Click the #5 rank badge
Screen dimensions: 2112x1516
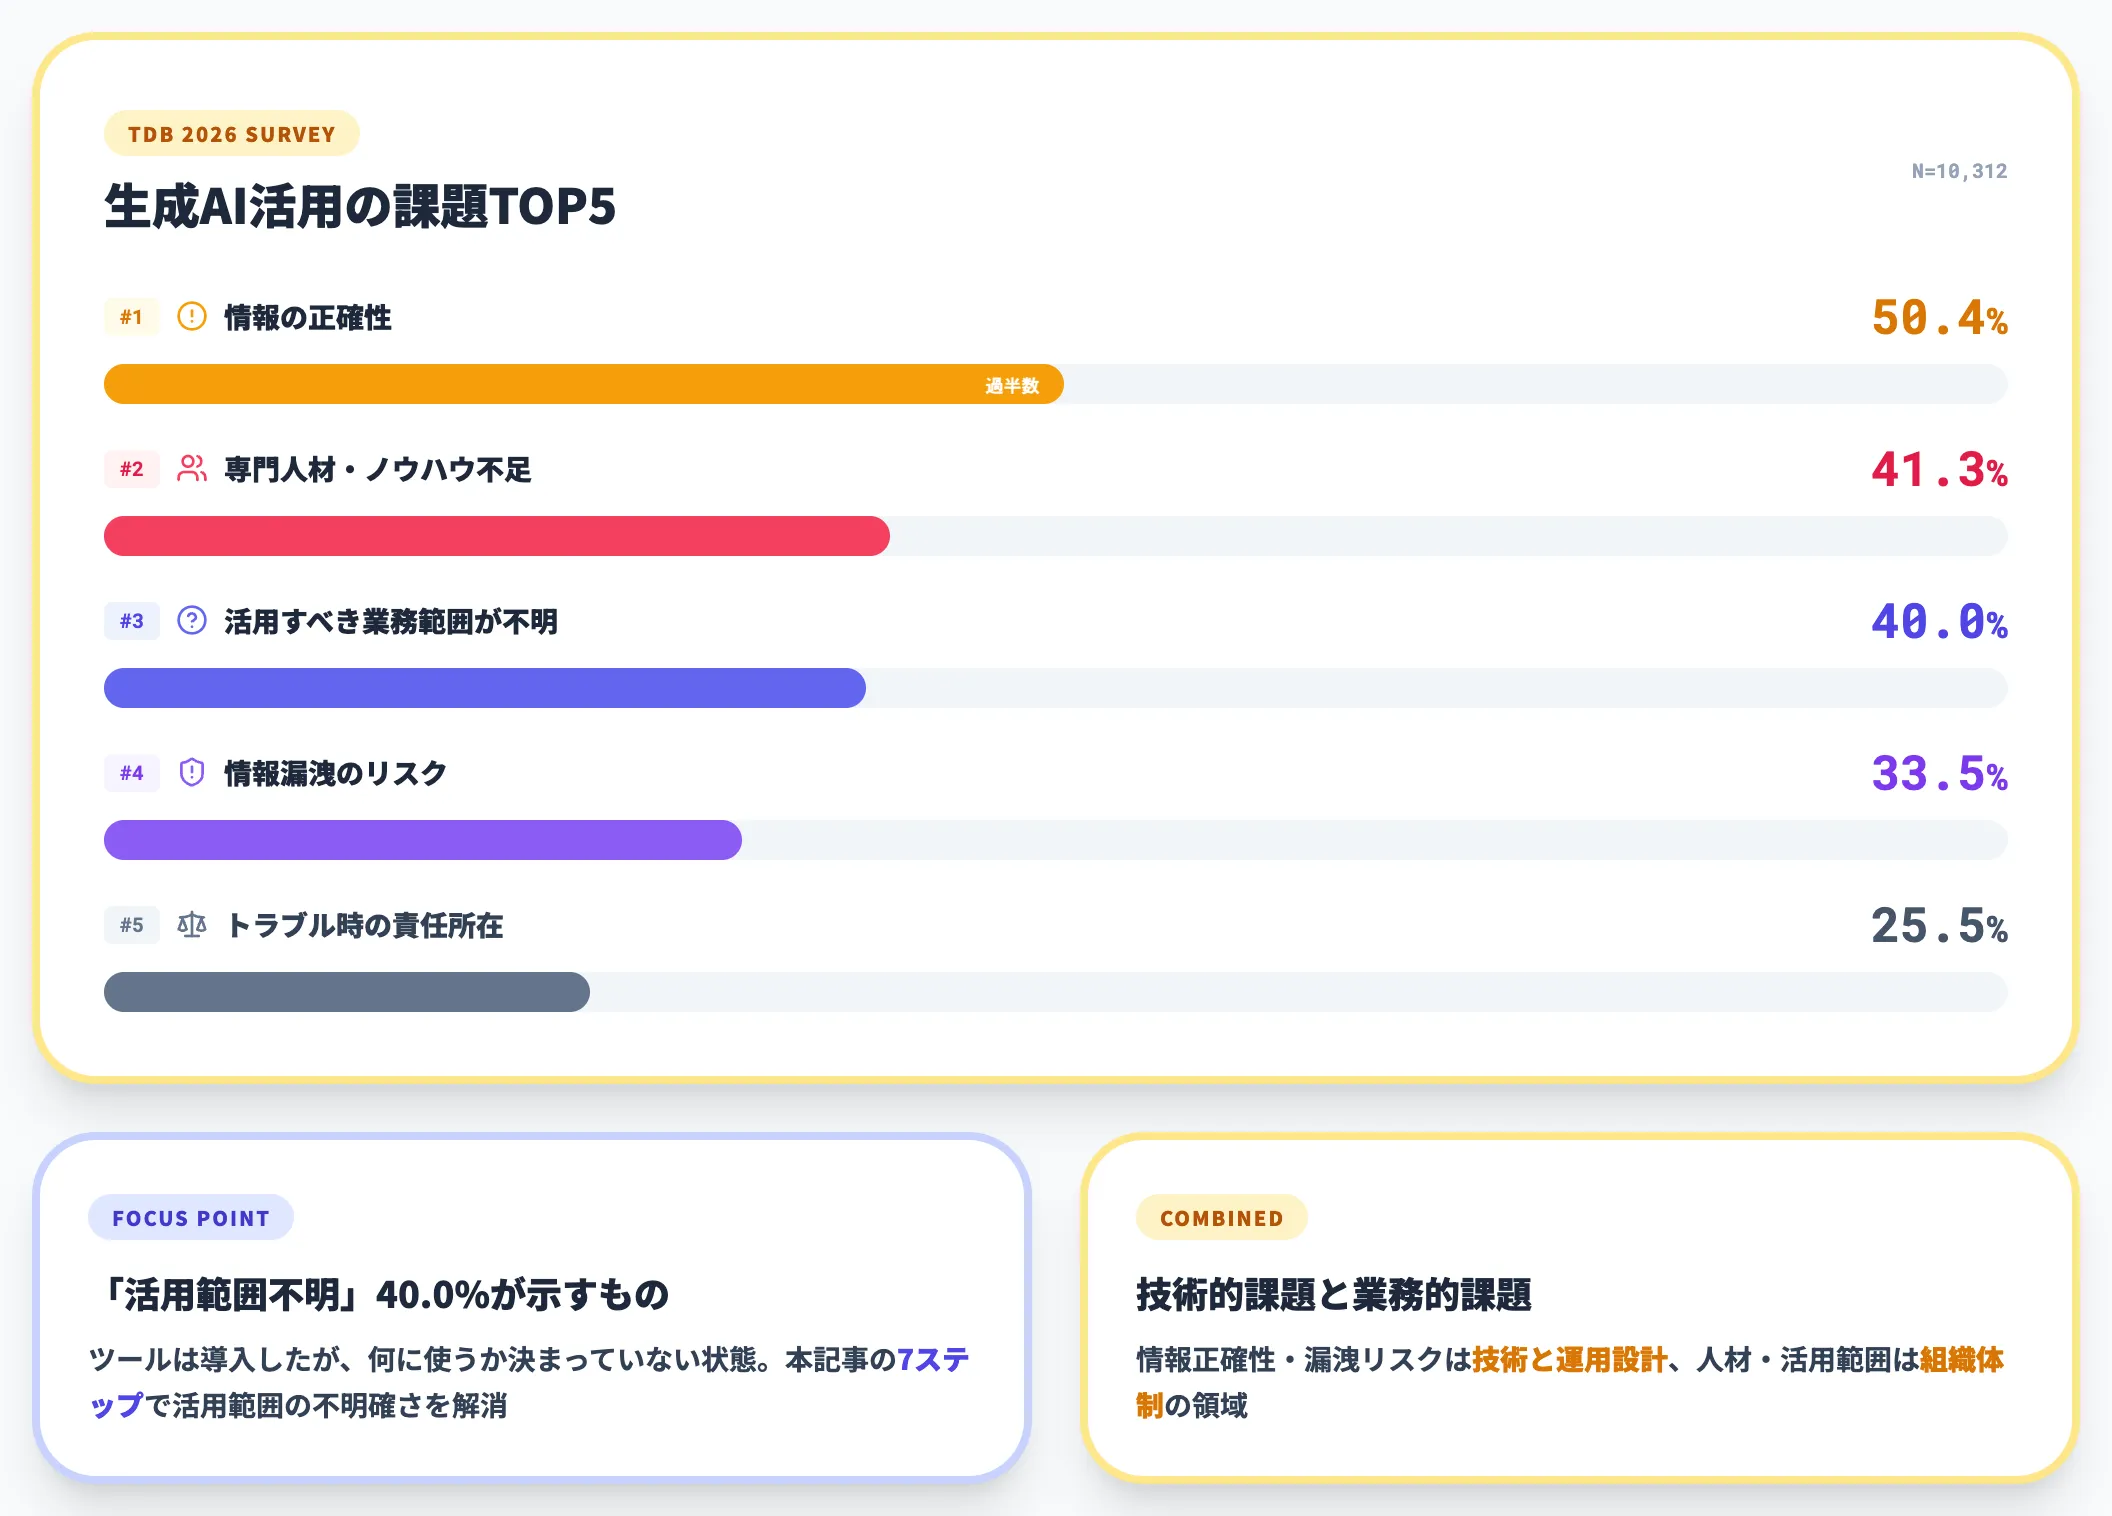tap(131, 925)
